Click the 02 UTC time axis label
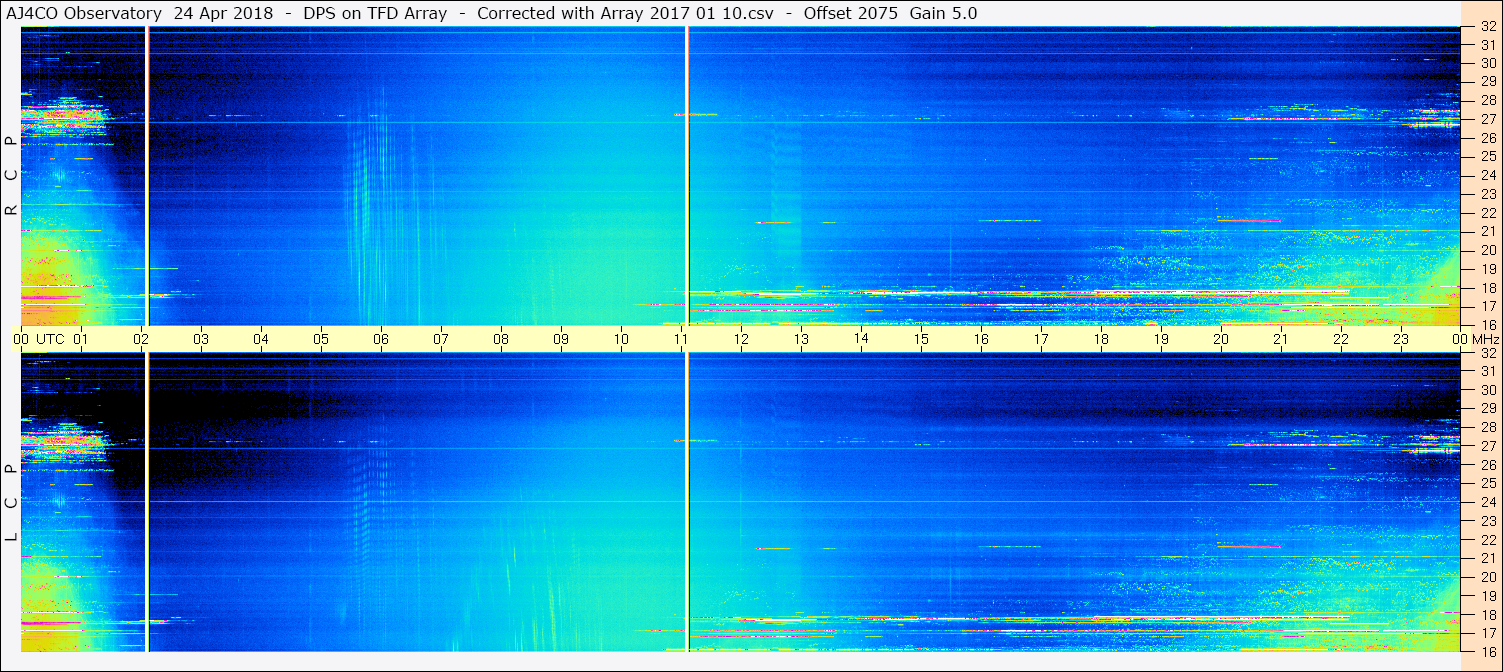This screenshot has width=1503, height=672. [141, 339]
